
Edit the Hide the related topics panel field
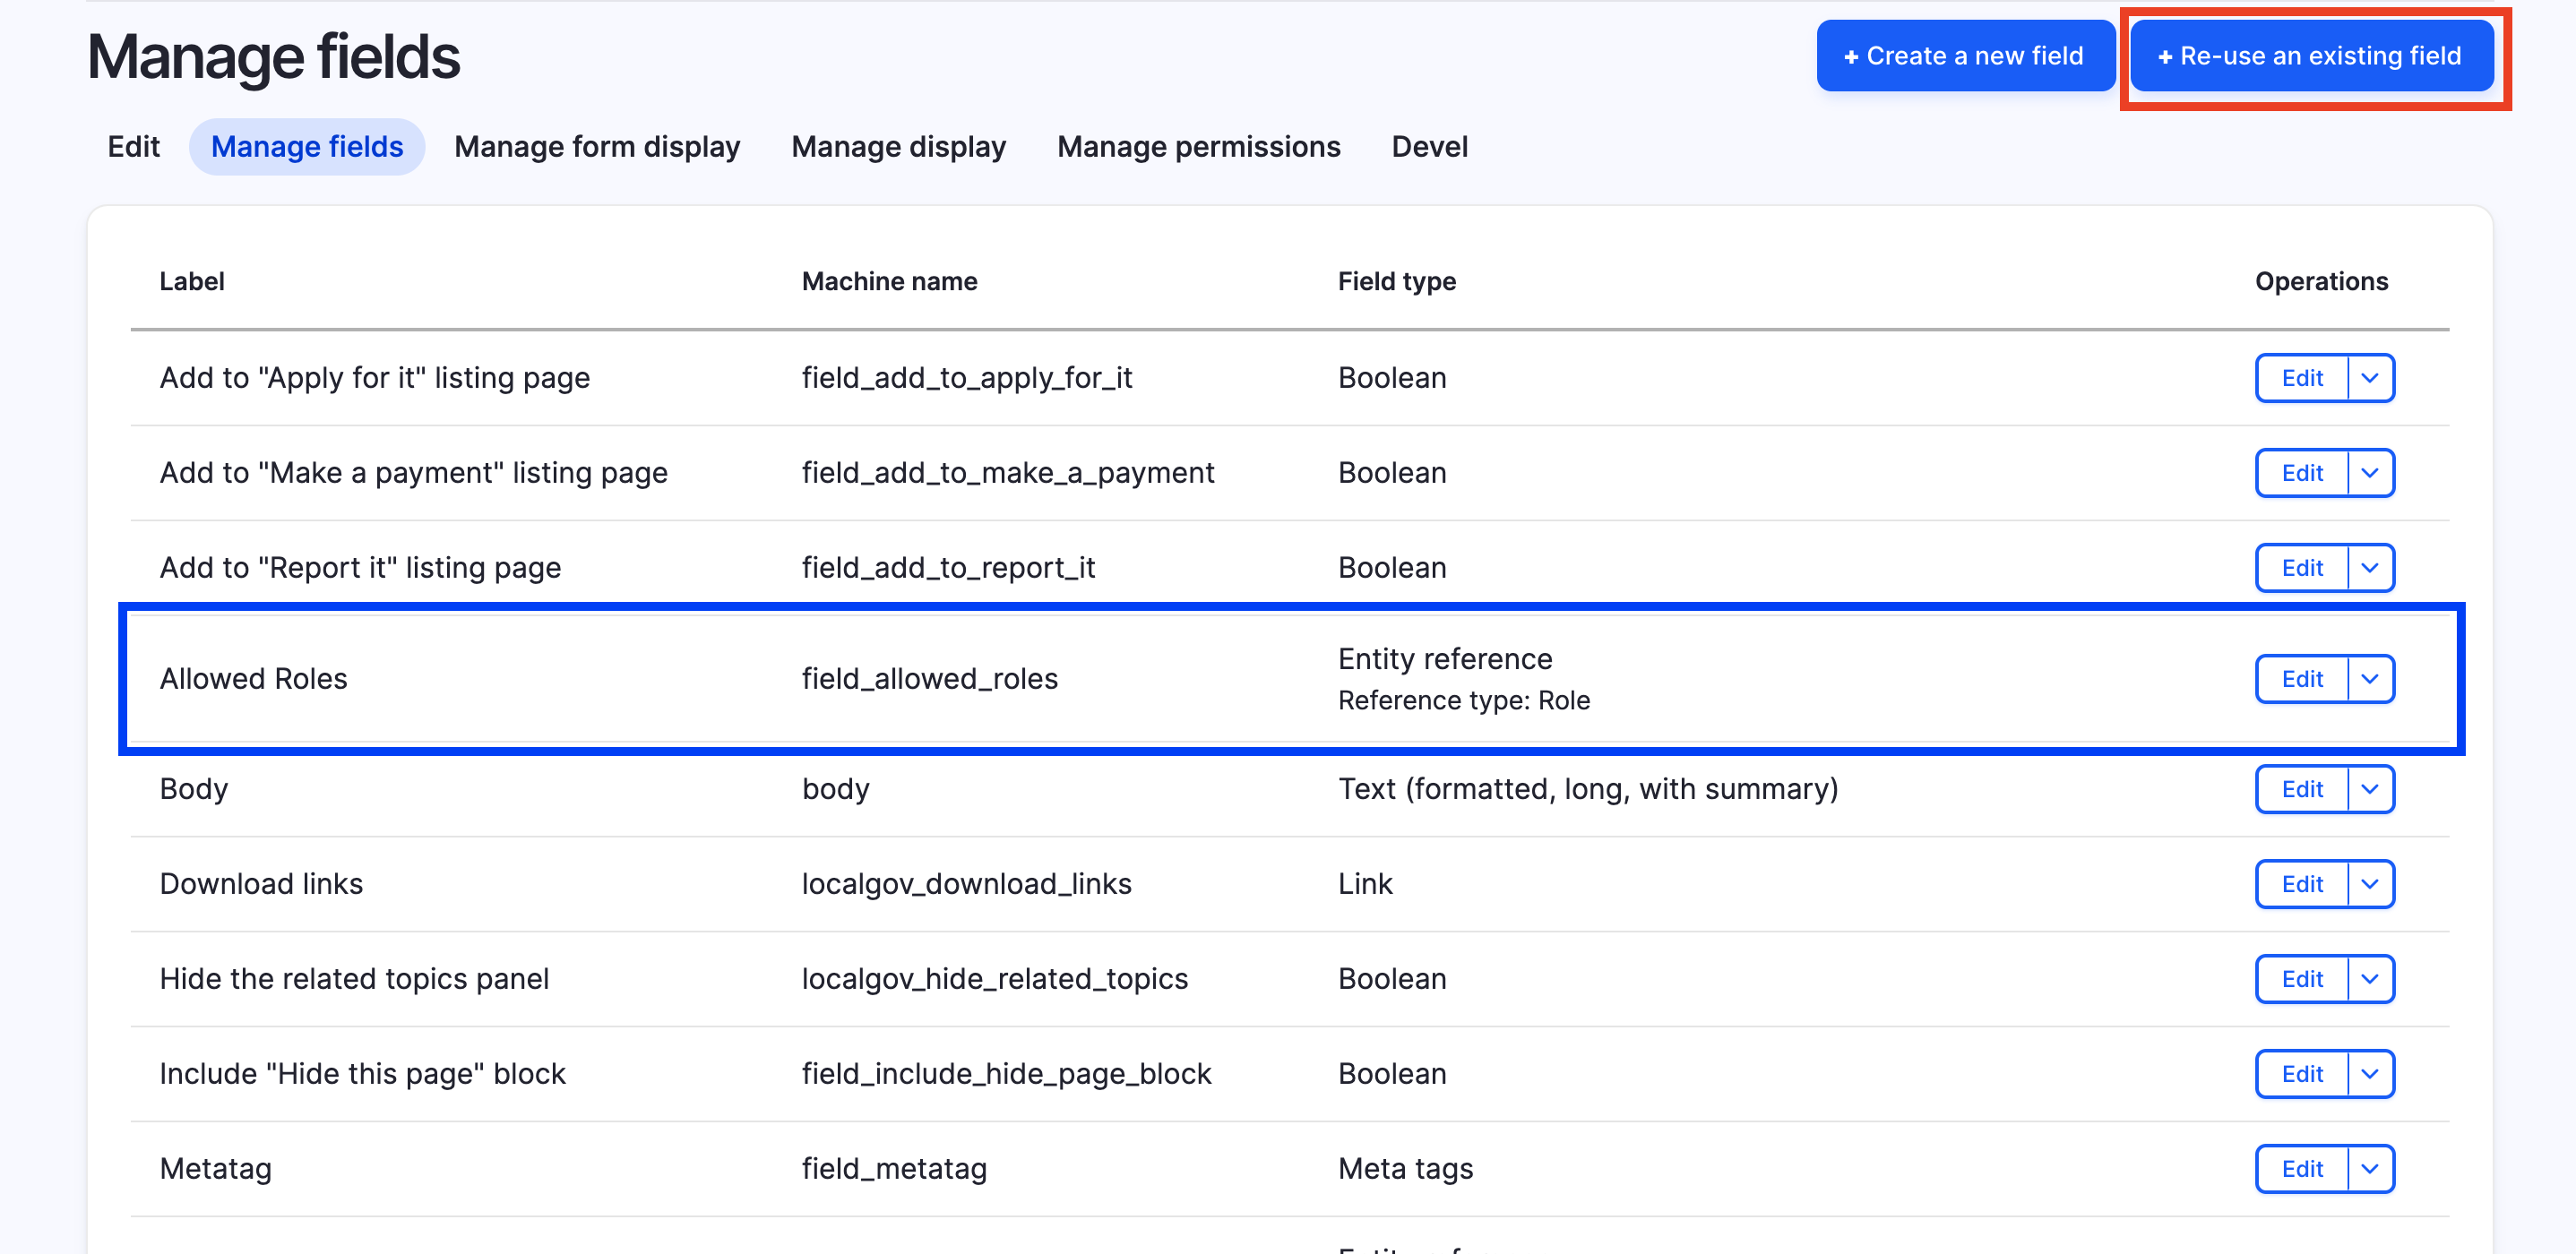[x=2302, y=979]
